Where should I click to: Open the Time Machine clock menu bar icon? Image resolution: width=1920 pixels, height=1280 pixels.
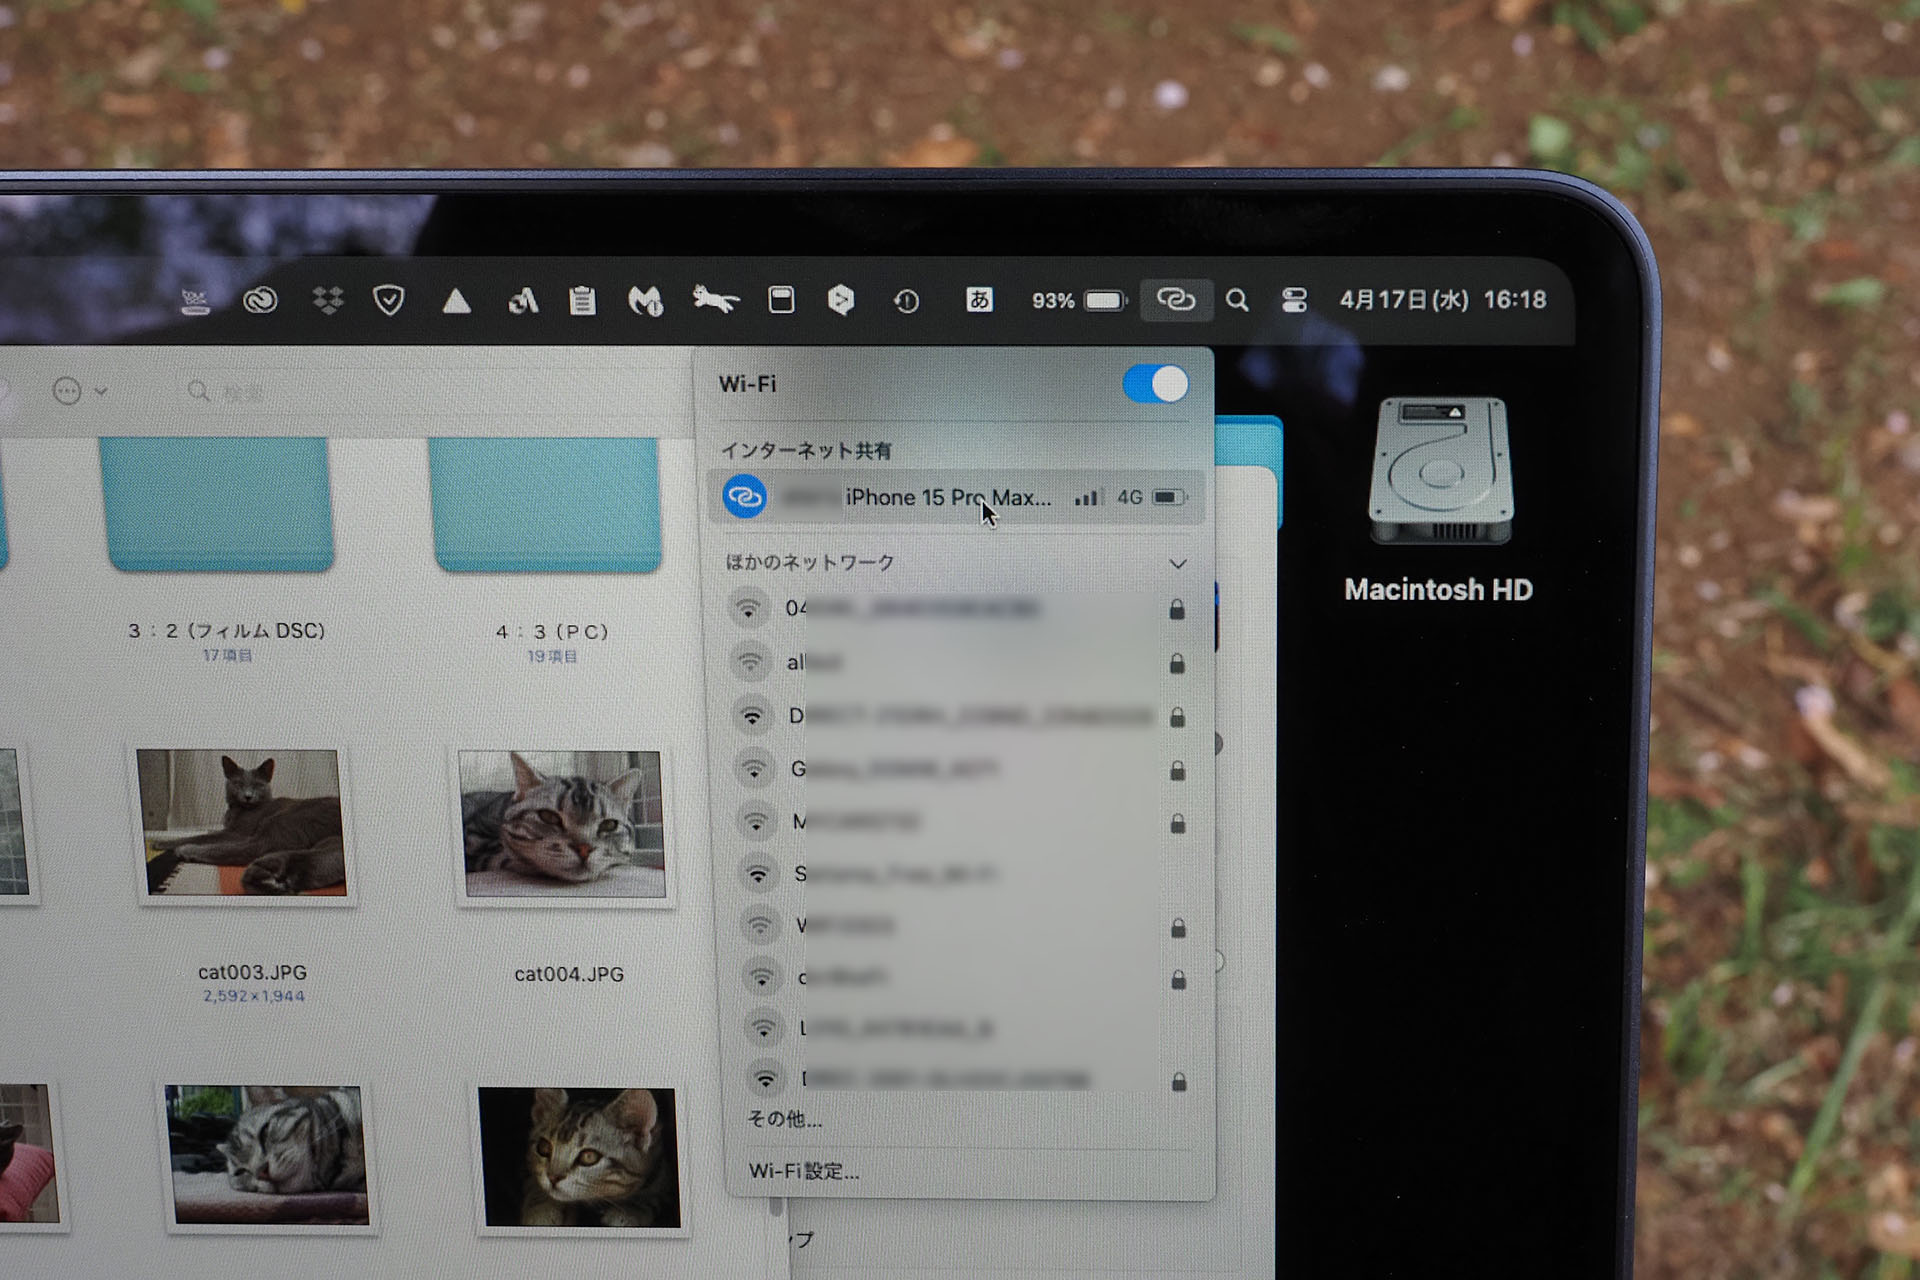[x=907, y=301]
